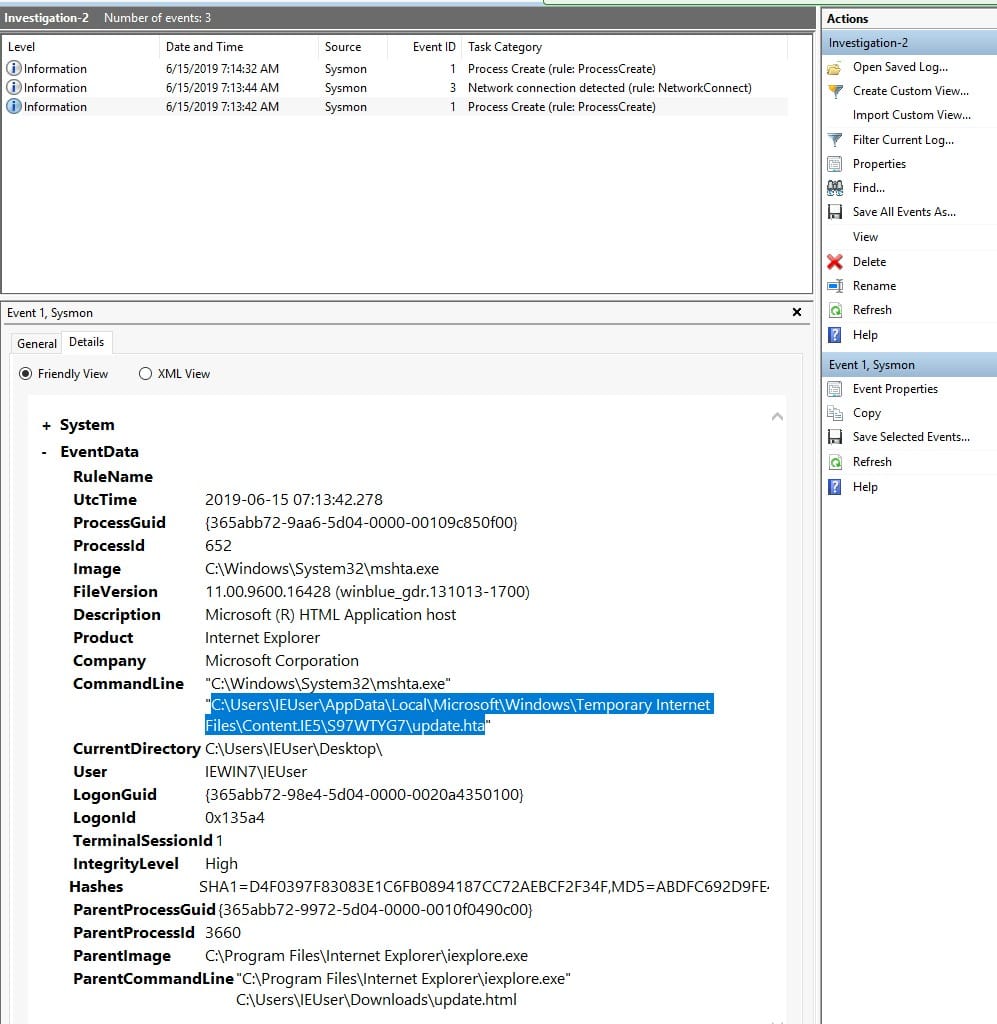997x1024 pixels.
Task: Click the ParentProcessGuid value
Action: (x=375, y=910)
